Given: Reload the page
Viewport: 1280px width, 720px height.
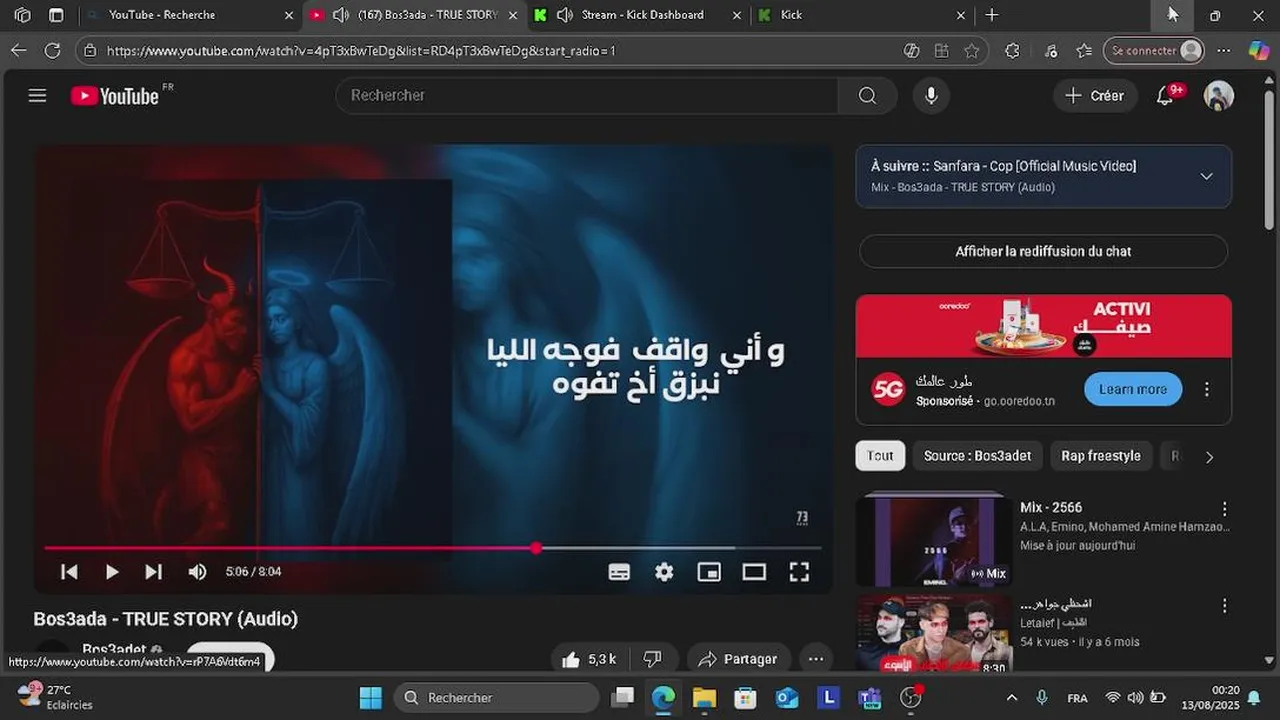Looking at the screenshot, I should click(x=52, y=50).
